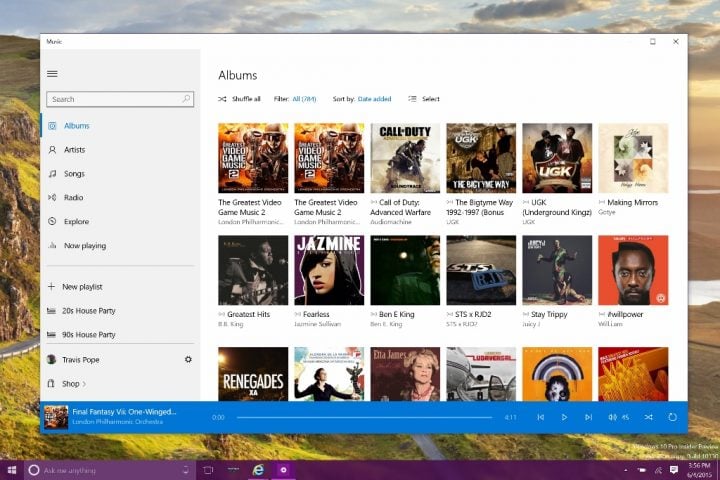Click the Music app taskbar icon
The height and width of the screenshot is (480, 720).
pyautogui.click(x=283, y=470)
